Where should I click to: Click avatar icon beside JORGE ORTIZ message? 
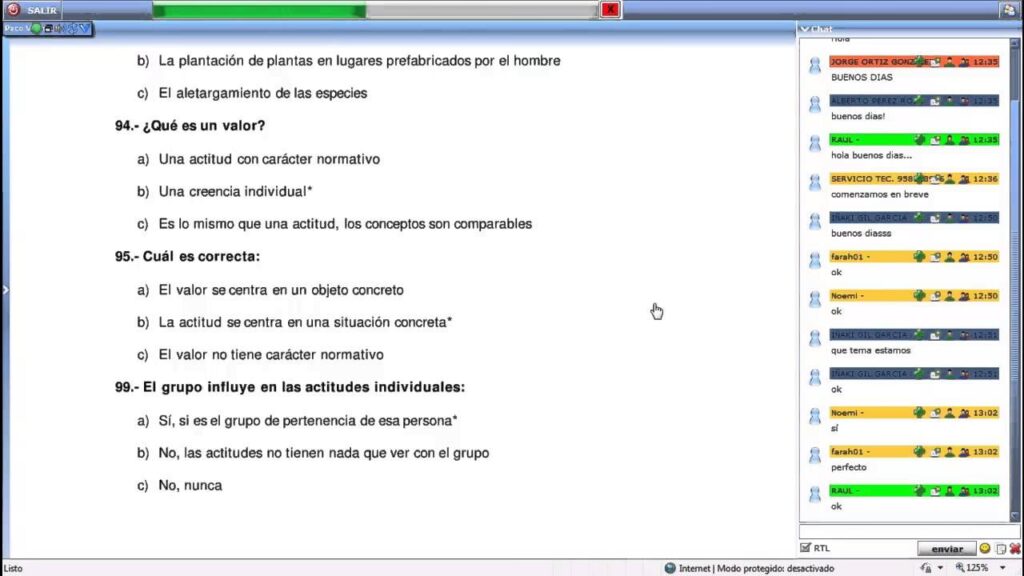(814, 65)
